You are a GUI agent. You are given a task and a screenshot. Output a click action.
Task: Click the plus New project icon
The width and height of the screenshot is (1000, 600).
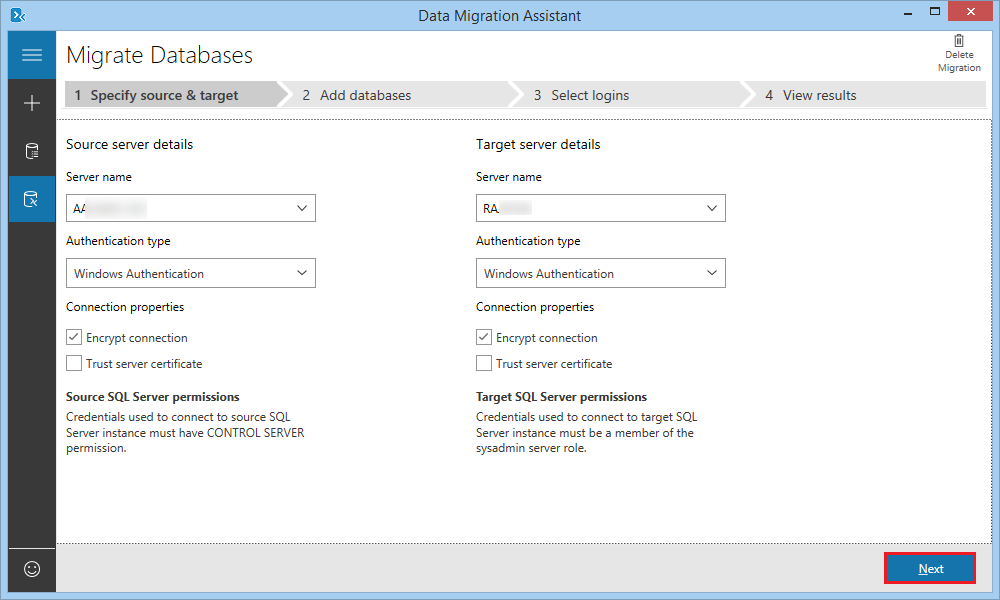pos(32,103)
